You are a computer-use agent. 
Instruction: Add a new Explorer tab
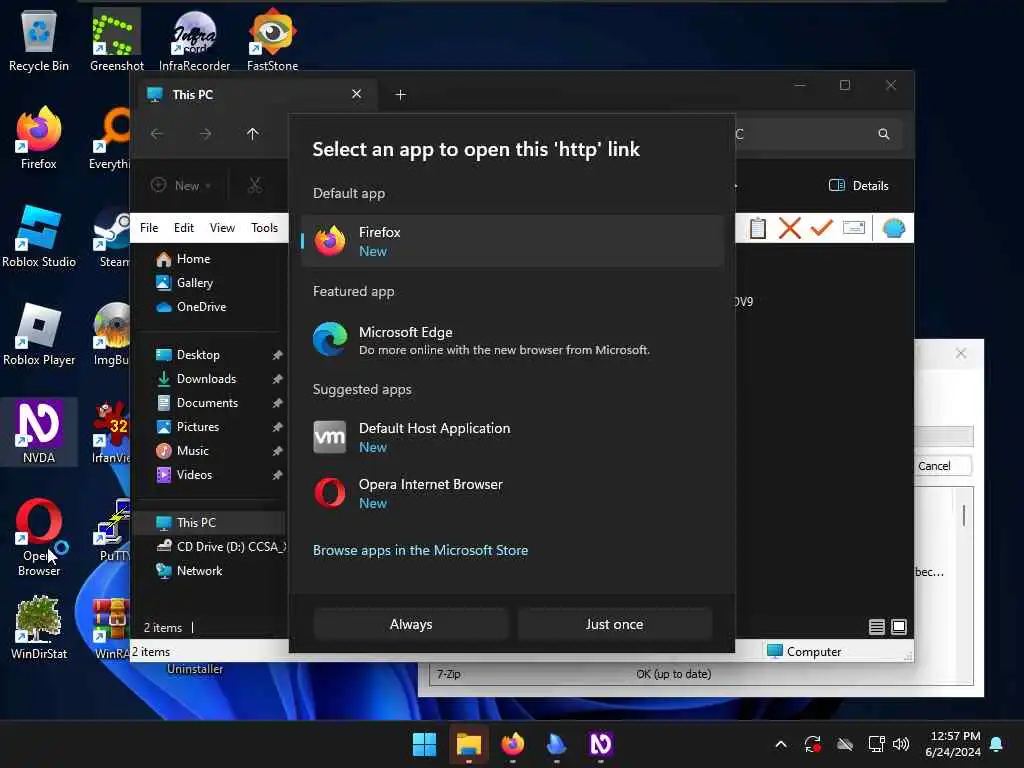[x=400, y=95]
